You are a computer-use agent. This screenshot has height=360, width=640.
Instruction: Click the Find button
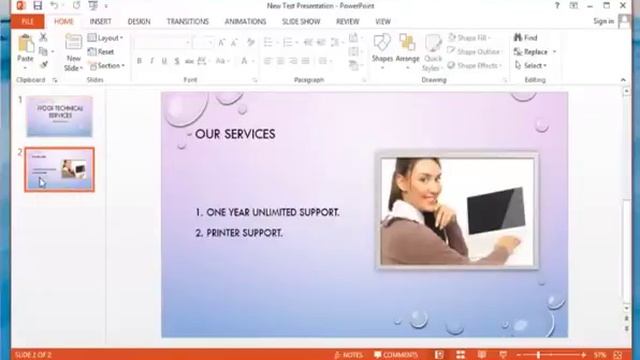click(x=526, y=38)
